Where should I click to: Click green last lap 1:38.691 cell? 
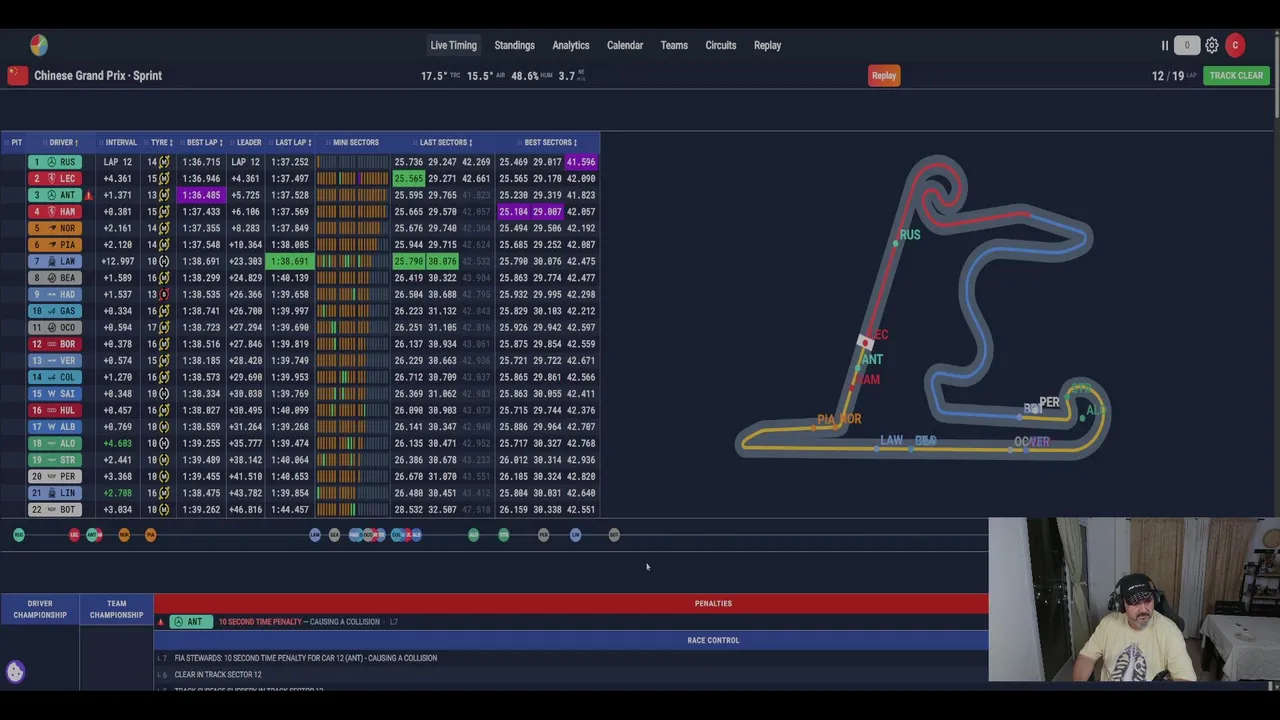[290, 261]
